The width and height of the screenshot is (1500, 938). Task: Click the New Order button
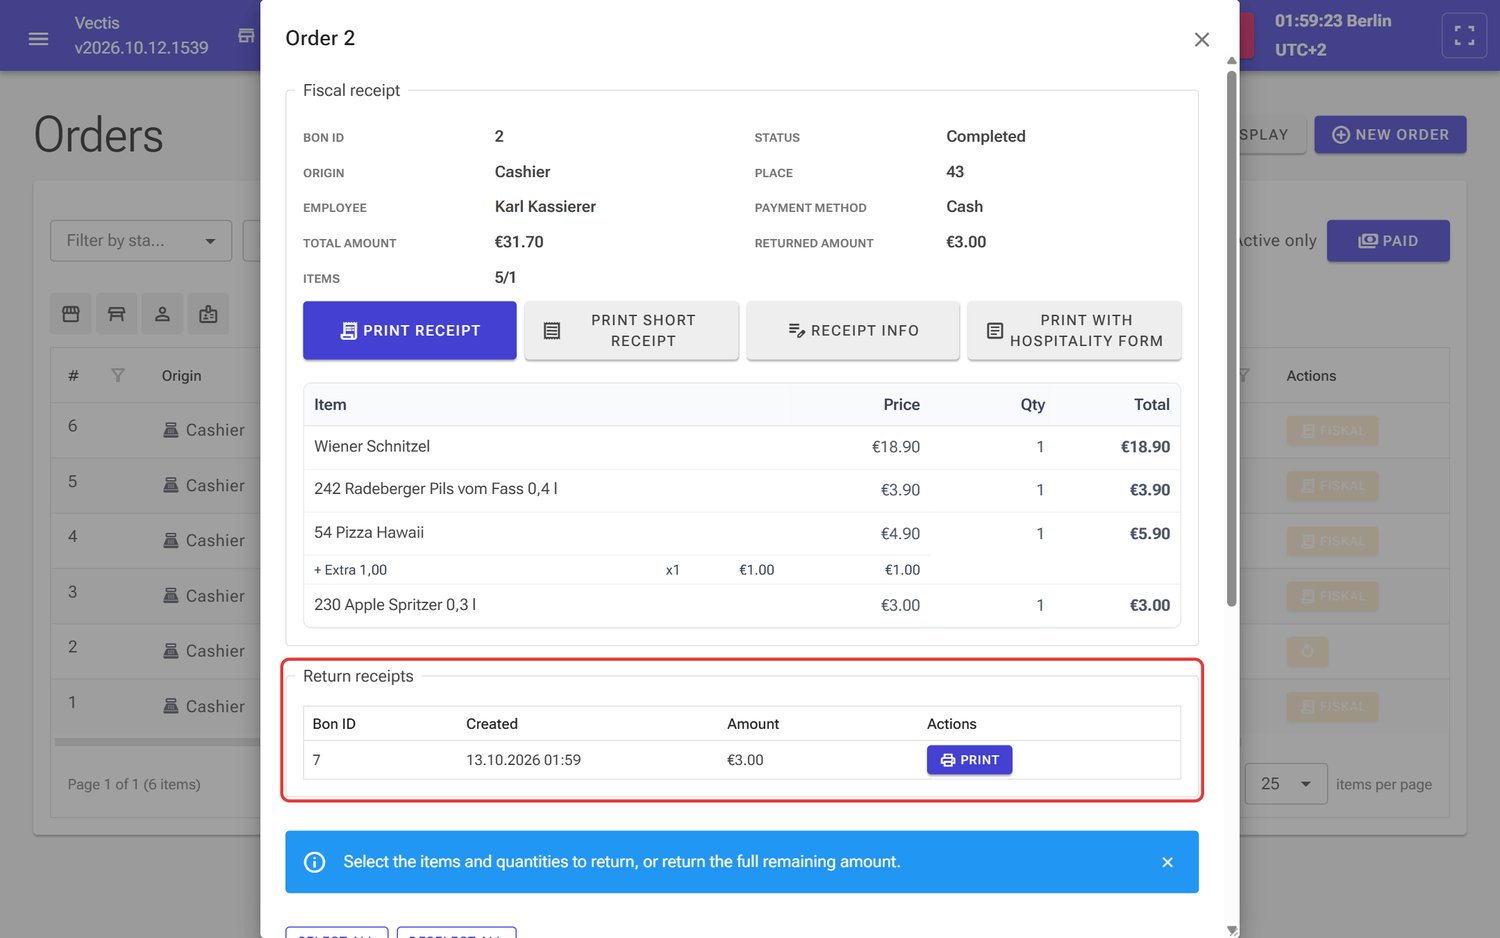tap(1390, 135)
